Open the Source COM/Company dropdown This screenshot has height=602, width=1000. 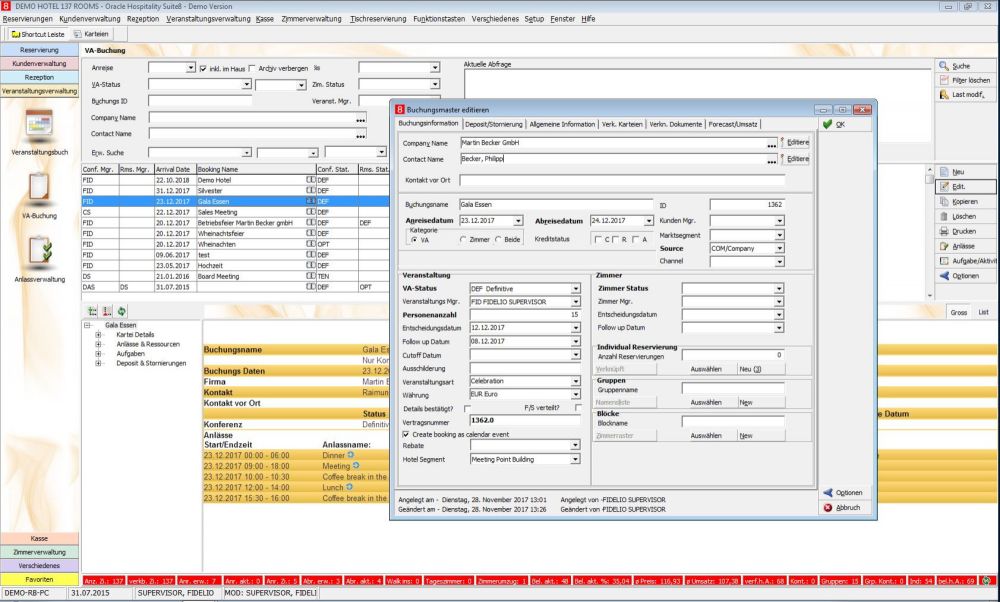click(x=779, y=249)
